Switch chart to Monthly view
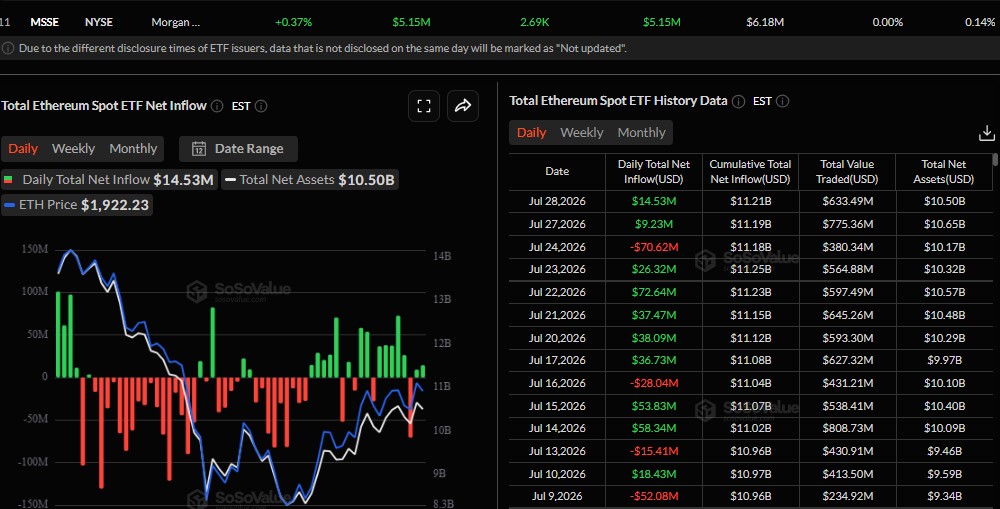The height and width of the screenshot is (509, 1000). [133, 149]
